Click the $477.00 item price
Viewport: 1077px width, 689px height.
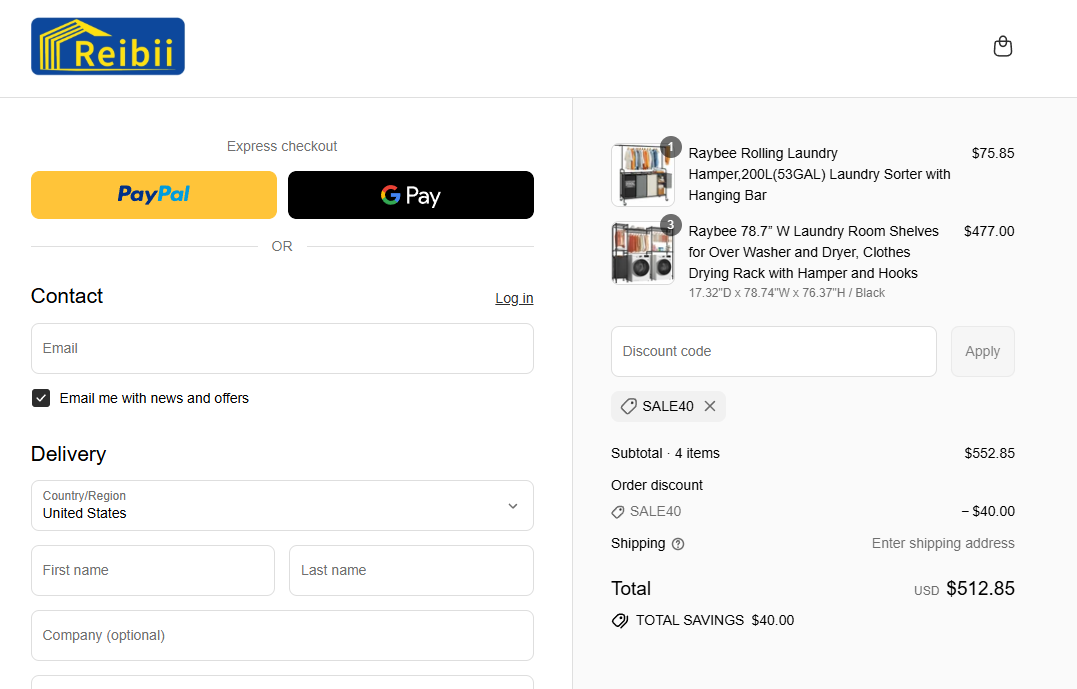[x=989, y=231]
